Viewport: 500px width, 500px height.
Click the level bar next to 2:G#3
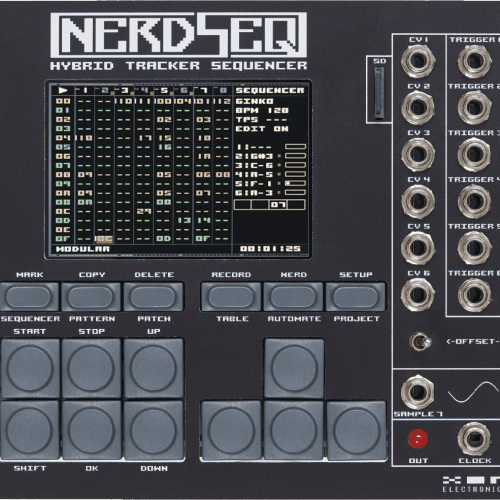[x=295, y=156]
